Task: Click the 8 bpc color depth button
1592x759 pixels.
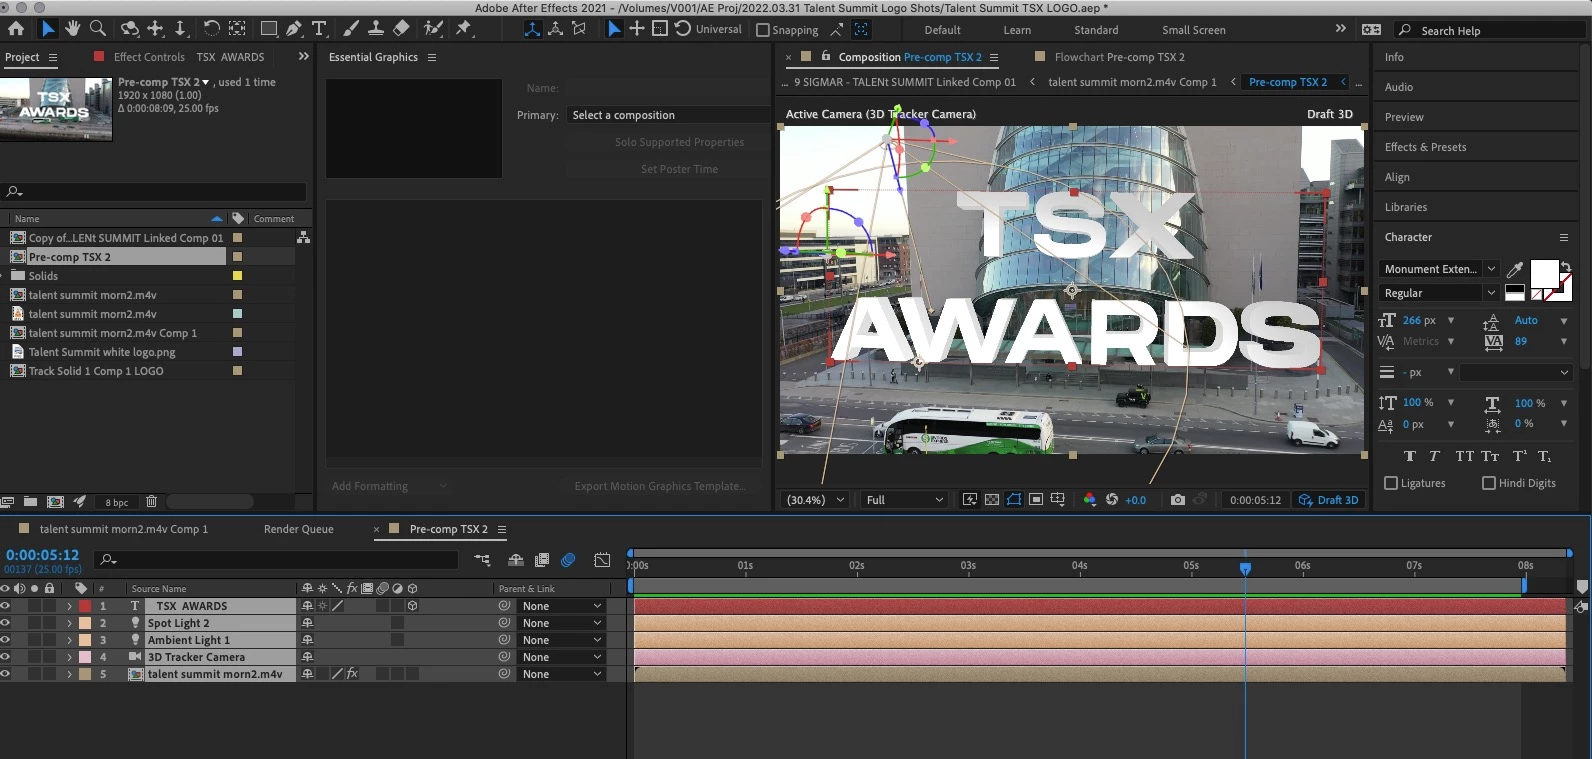Action: [x=117, y=502]
